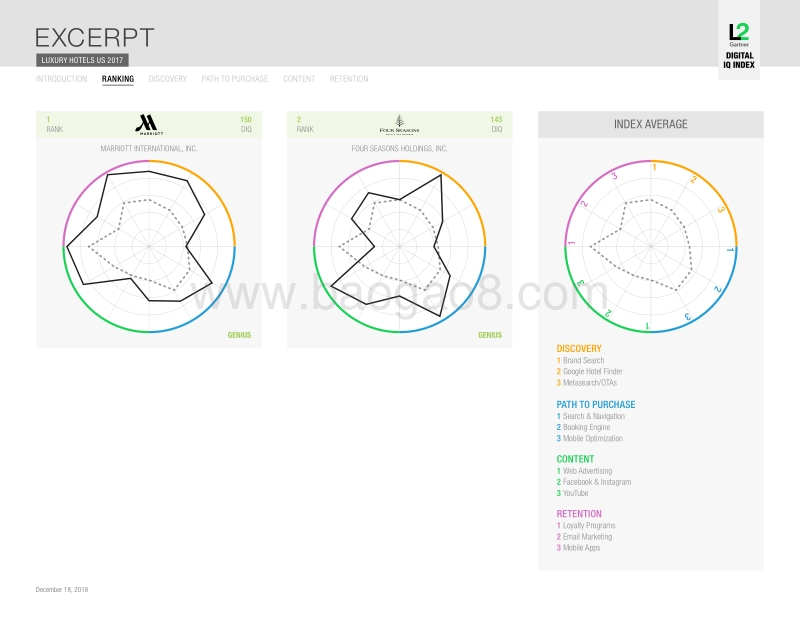Click the INDEX AVERAGE panel header
Image resolution: width=800 pixels, height=619 pixels.
(651, 125)
